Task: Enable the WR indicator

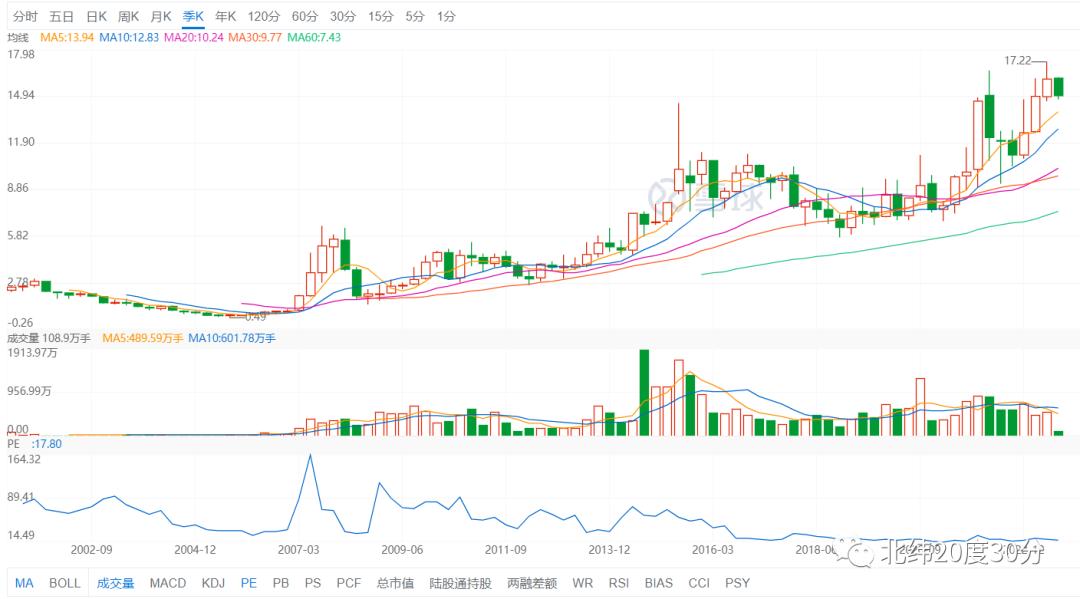Action: pos(583,583)
